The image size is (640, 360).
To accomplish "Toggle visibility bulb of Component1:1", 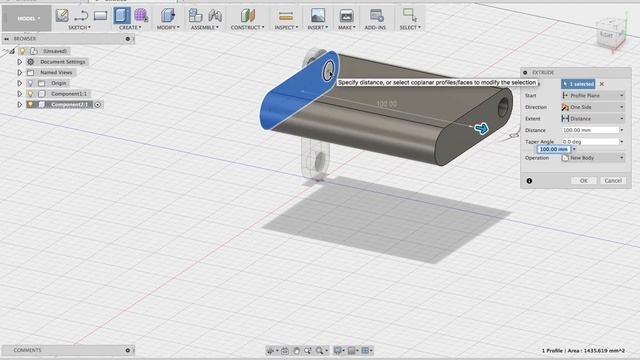I will [30, 94].
